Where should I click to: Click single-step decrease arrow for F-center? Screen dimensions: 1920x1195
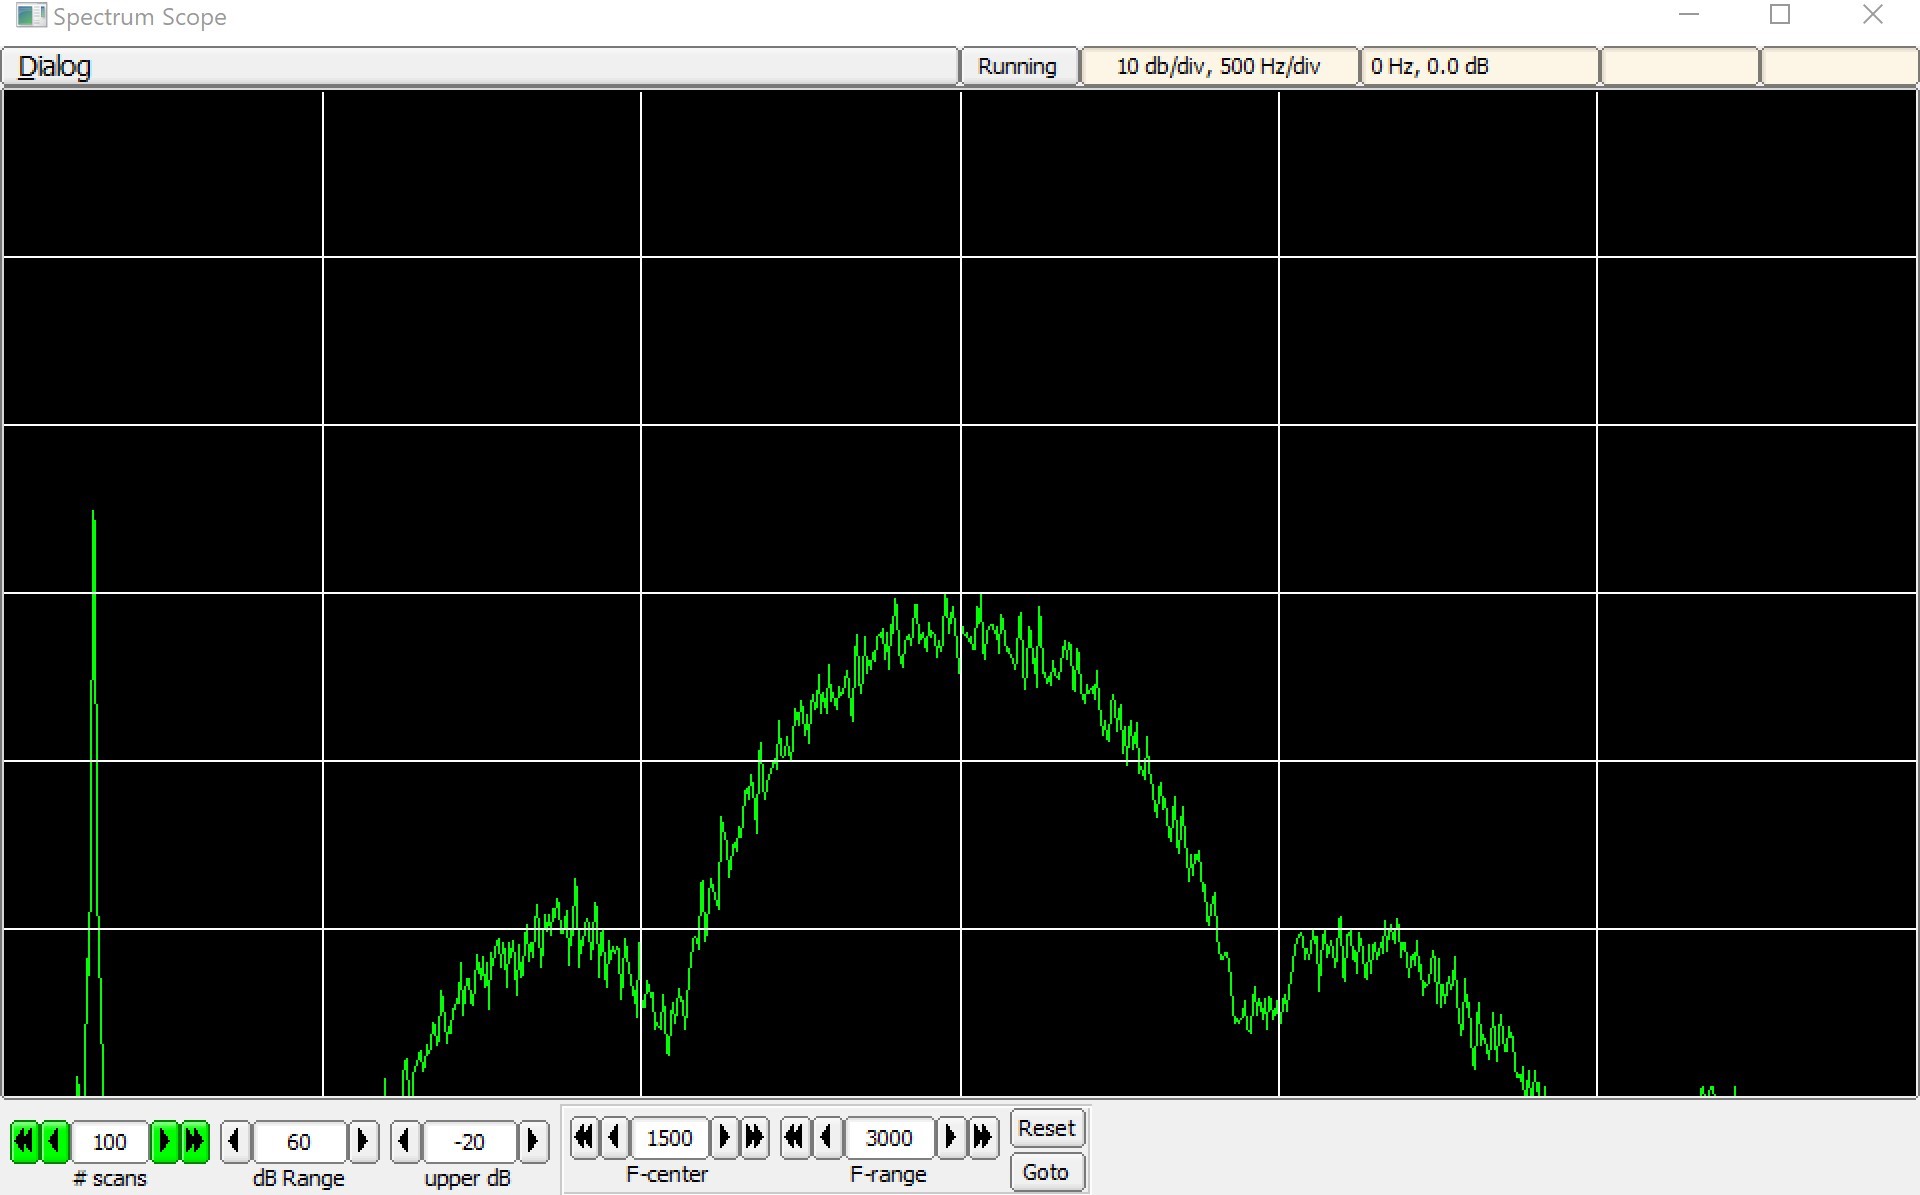click(x=615, y=1137)
